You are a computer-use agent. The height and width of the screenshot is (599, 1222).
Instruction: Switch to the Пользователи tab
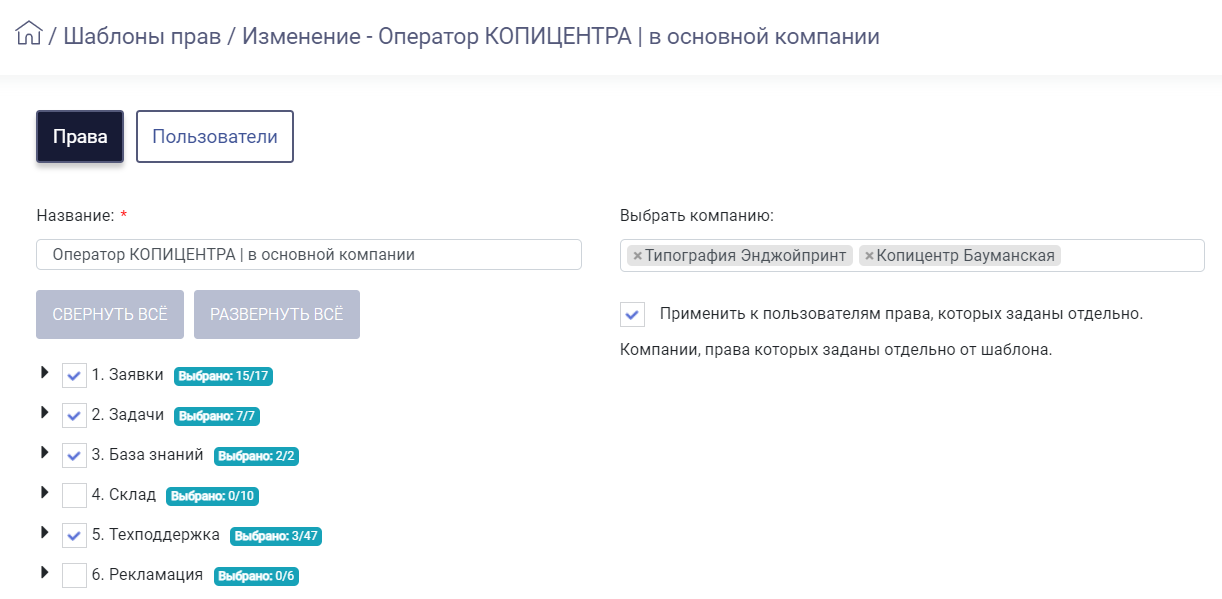click(215, 136)
